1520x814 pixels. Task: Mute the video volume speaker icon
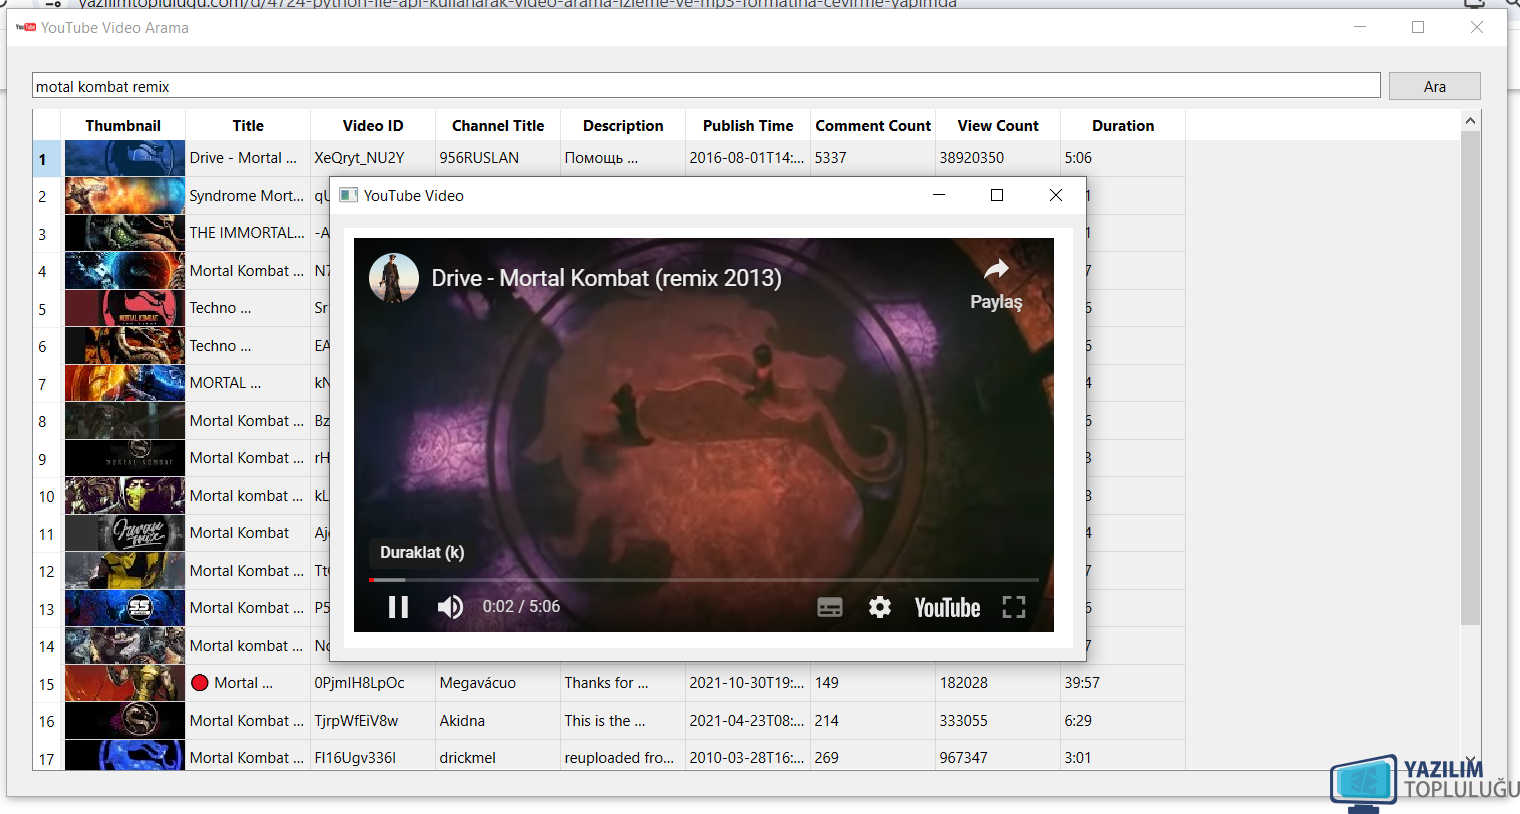coord(450,607)
